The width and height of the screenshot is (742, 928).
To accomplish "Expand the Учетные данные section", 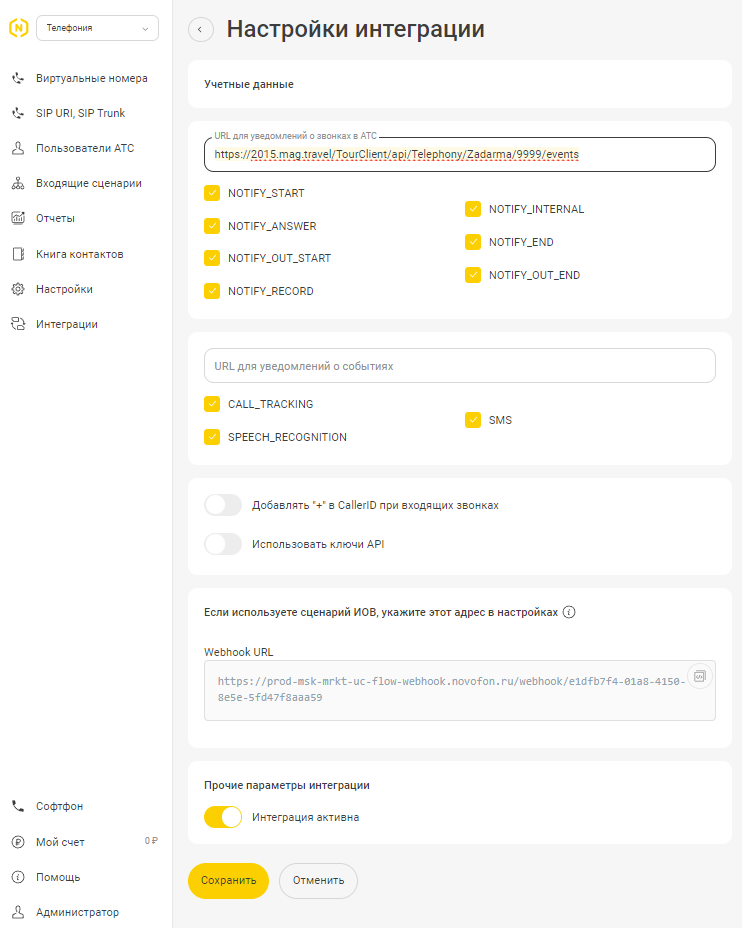I will tap(460, 84).
